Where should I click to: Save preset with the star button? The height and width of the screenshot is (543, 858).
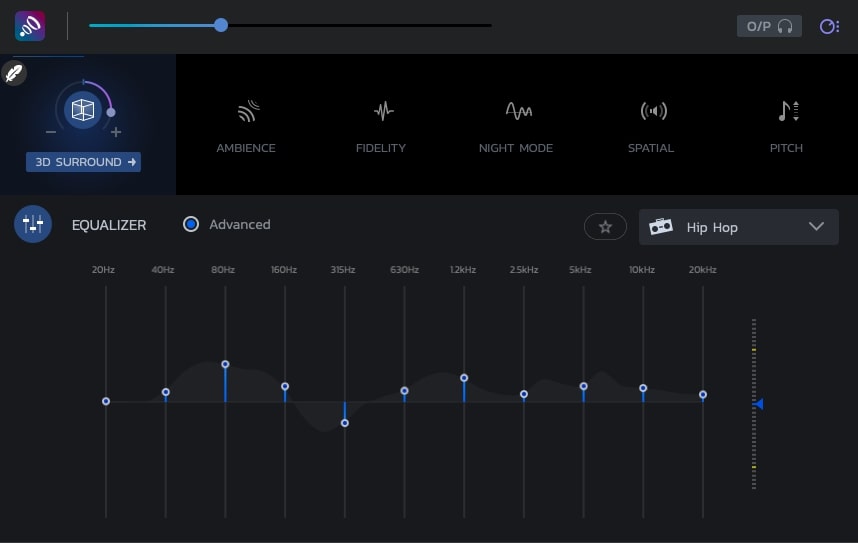click(x=605, y=227)
